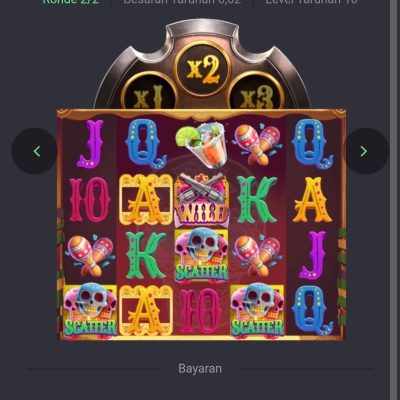
Task: Click the maracas symbol in the first reel
Action: point(90,256)
